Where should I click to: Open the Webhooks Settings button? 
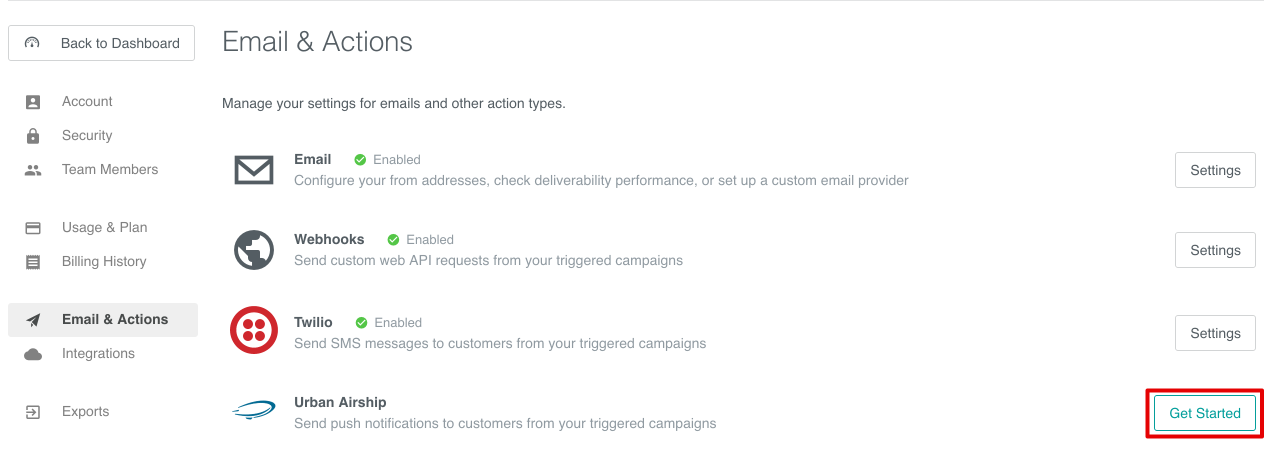(1214, 250)
